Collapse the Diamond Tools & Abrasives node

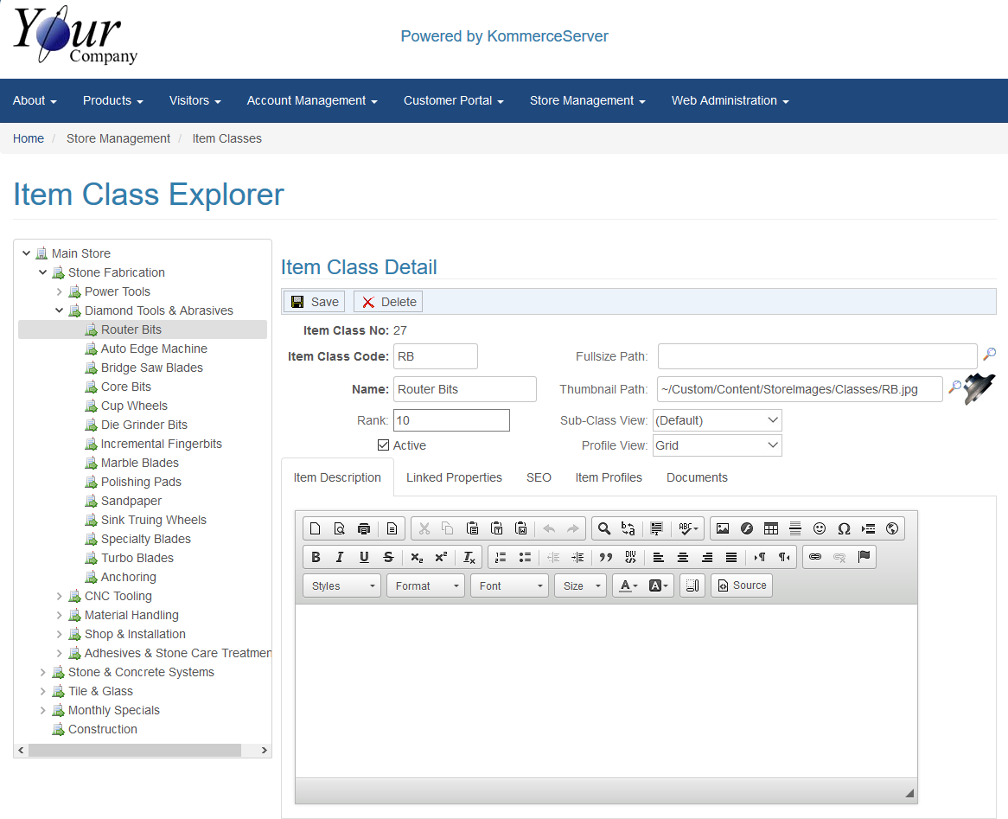coord(60,311)
